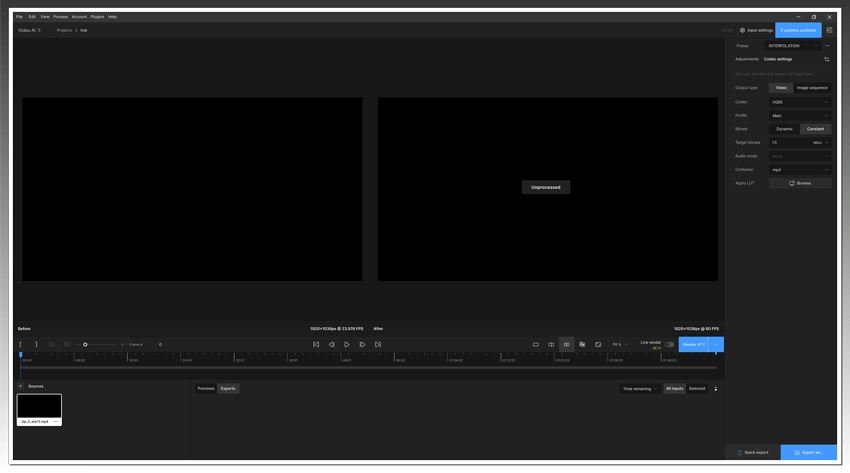Open the Account menu
Viewport: 850px width, 473px height.
[x=79, y=17]
